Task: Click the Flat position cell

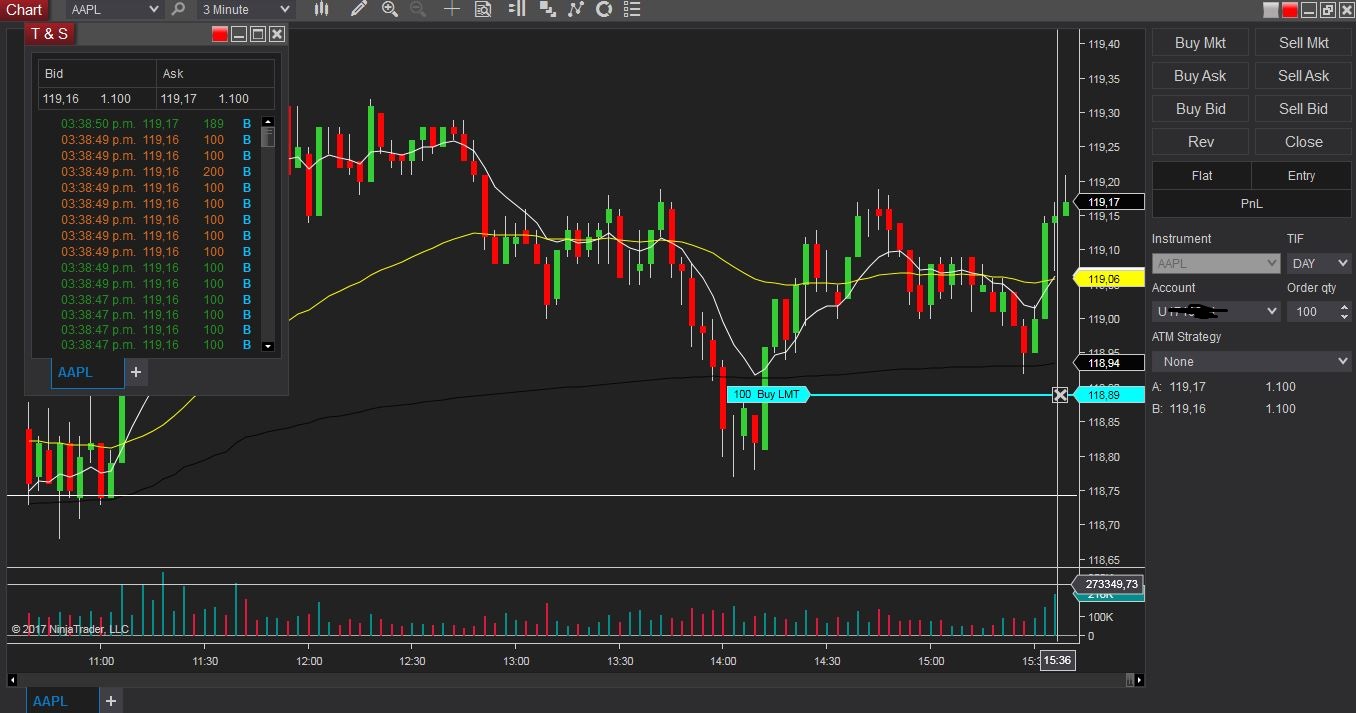Action: pos(1202,175)
